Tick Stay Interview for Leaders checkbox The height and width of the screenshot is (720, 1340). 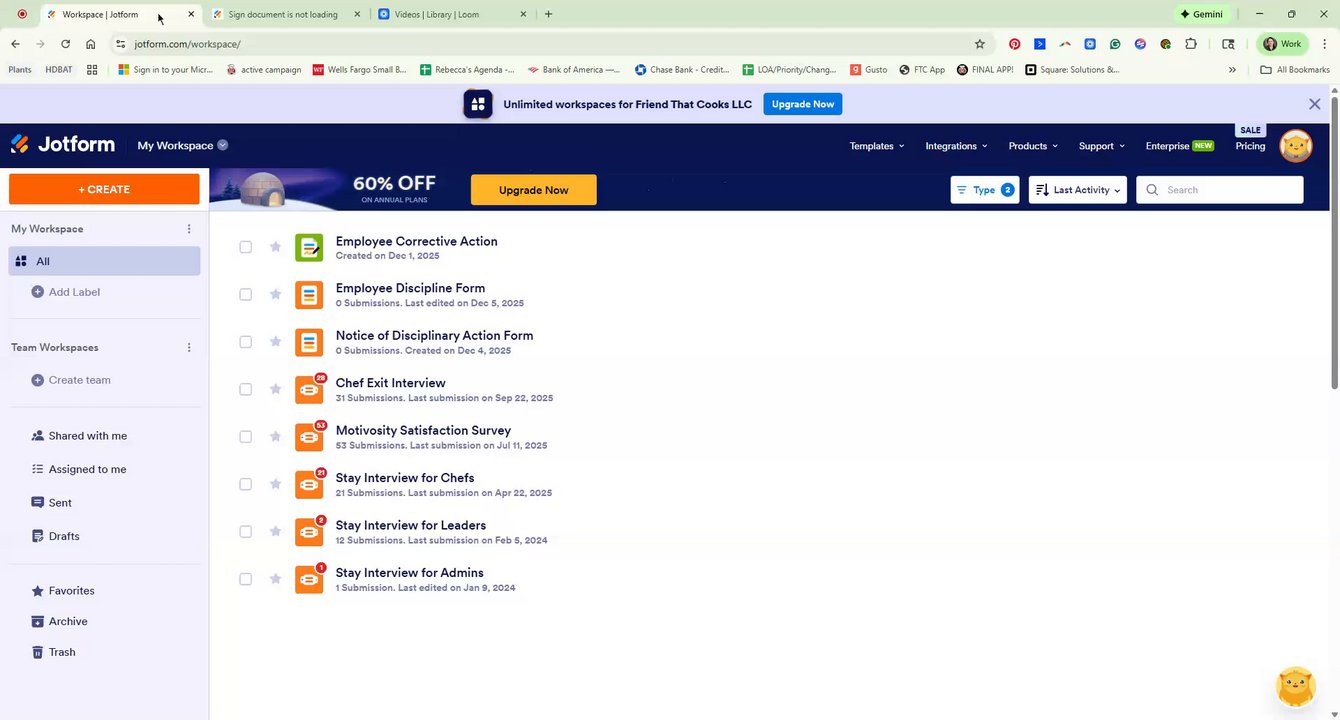[245, 531]
